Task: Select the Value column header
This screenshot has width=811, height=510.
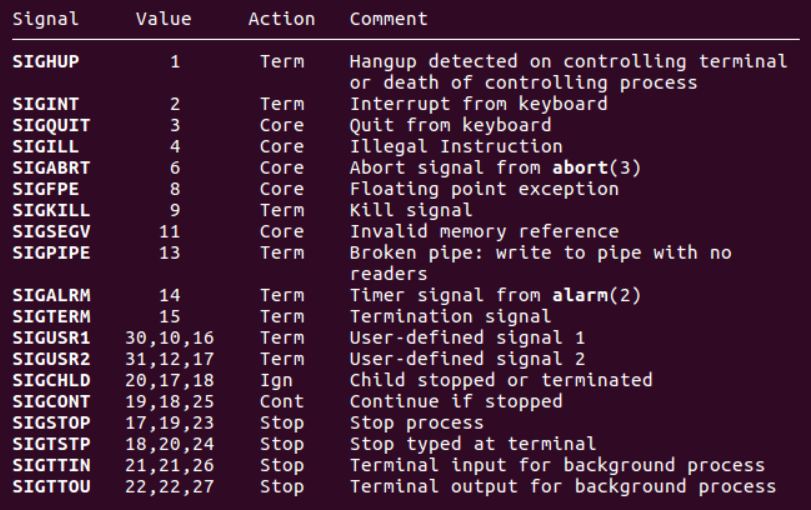Action: 163,19
